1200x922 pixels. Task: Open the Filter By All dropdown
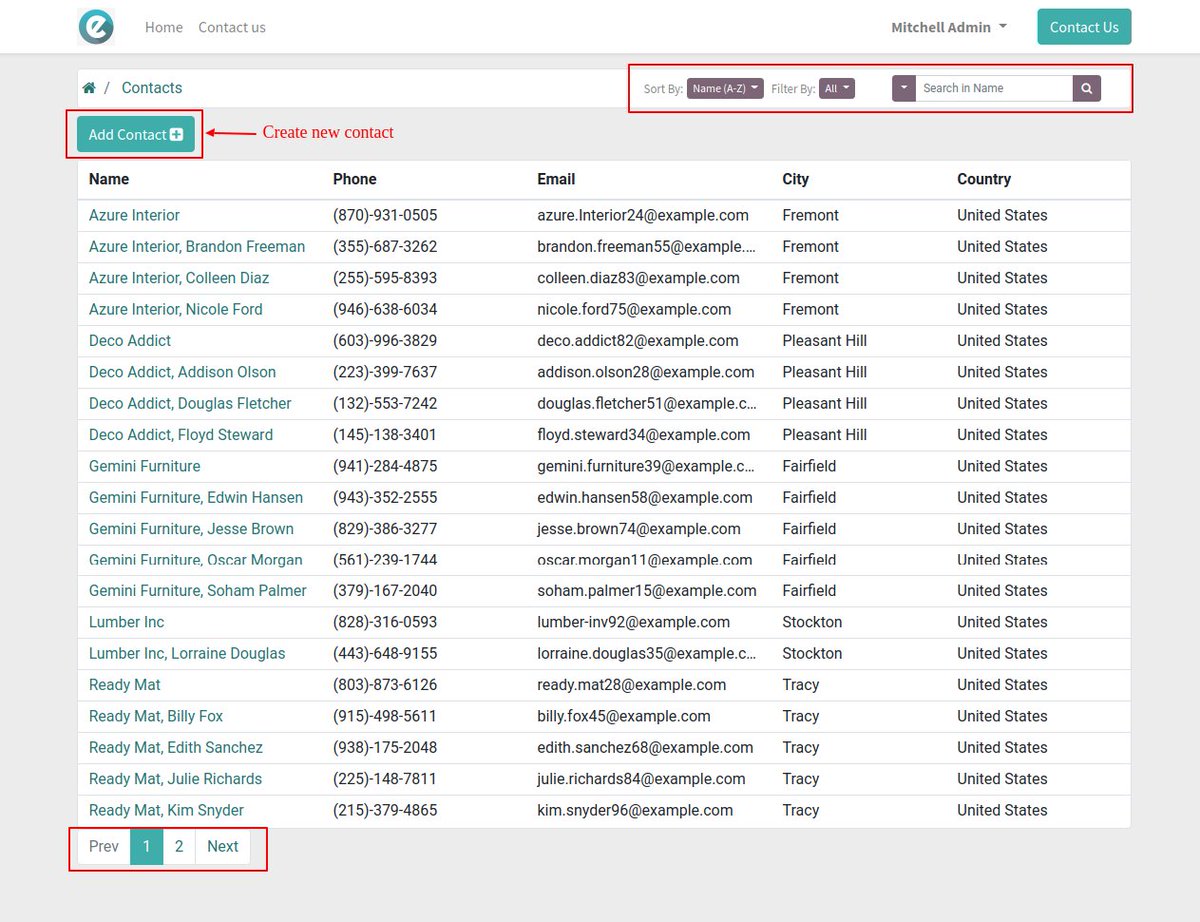(837, 88)
